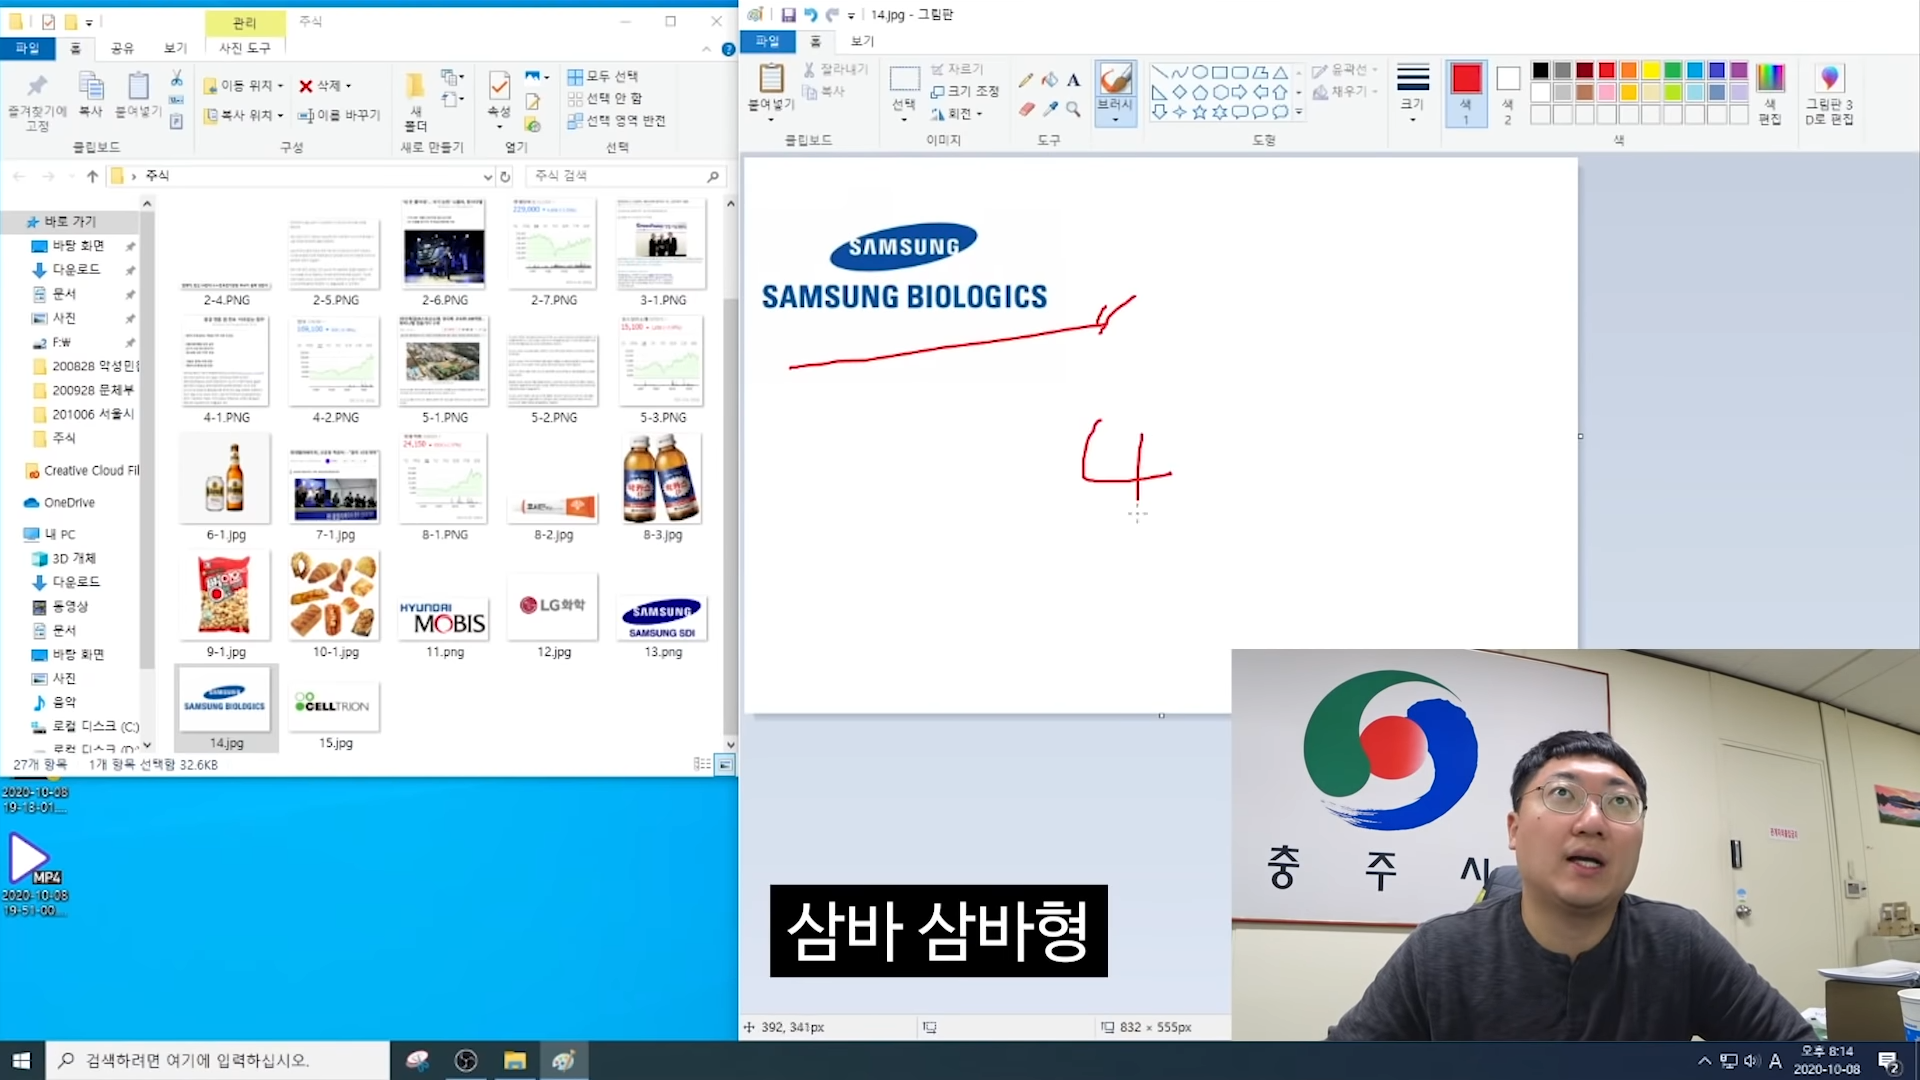
Task: Switch Explorer to large thumbnails view icon
Action: [x=725, y=764]
